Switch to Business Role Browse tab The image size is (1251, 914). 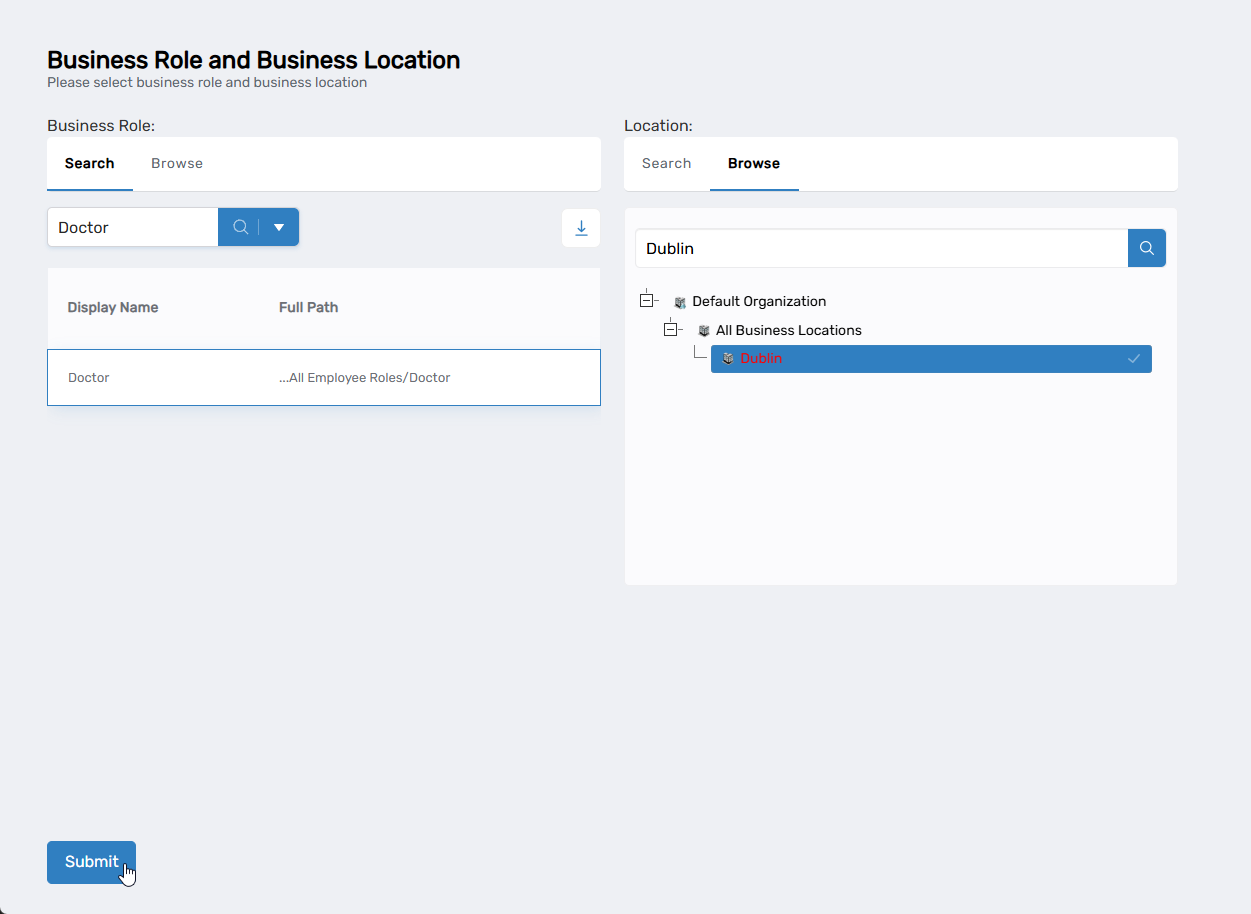point(177,163)
